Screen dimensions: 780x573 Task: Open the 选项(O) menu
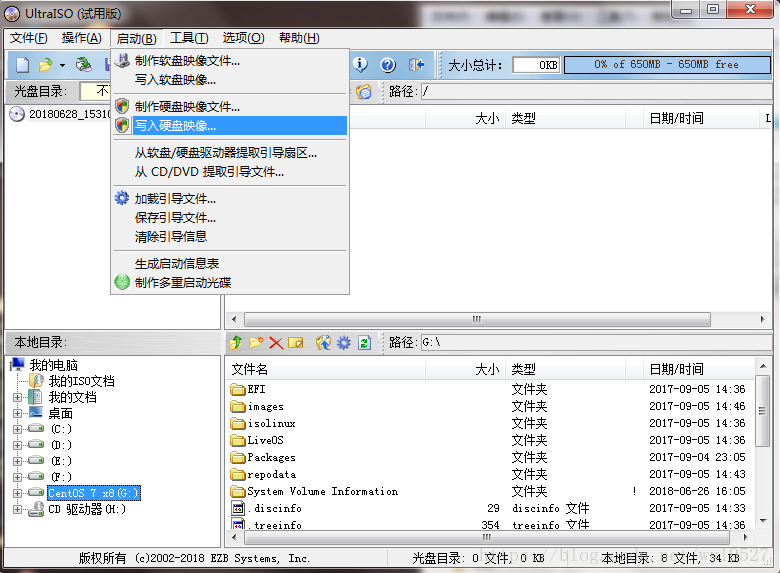[243, 38]
